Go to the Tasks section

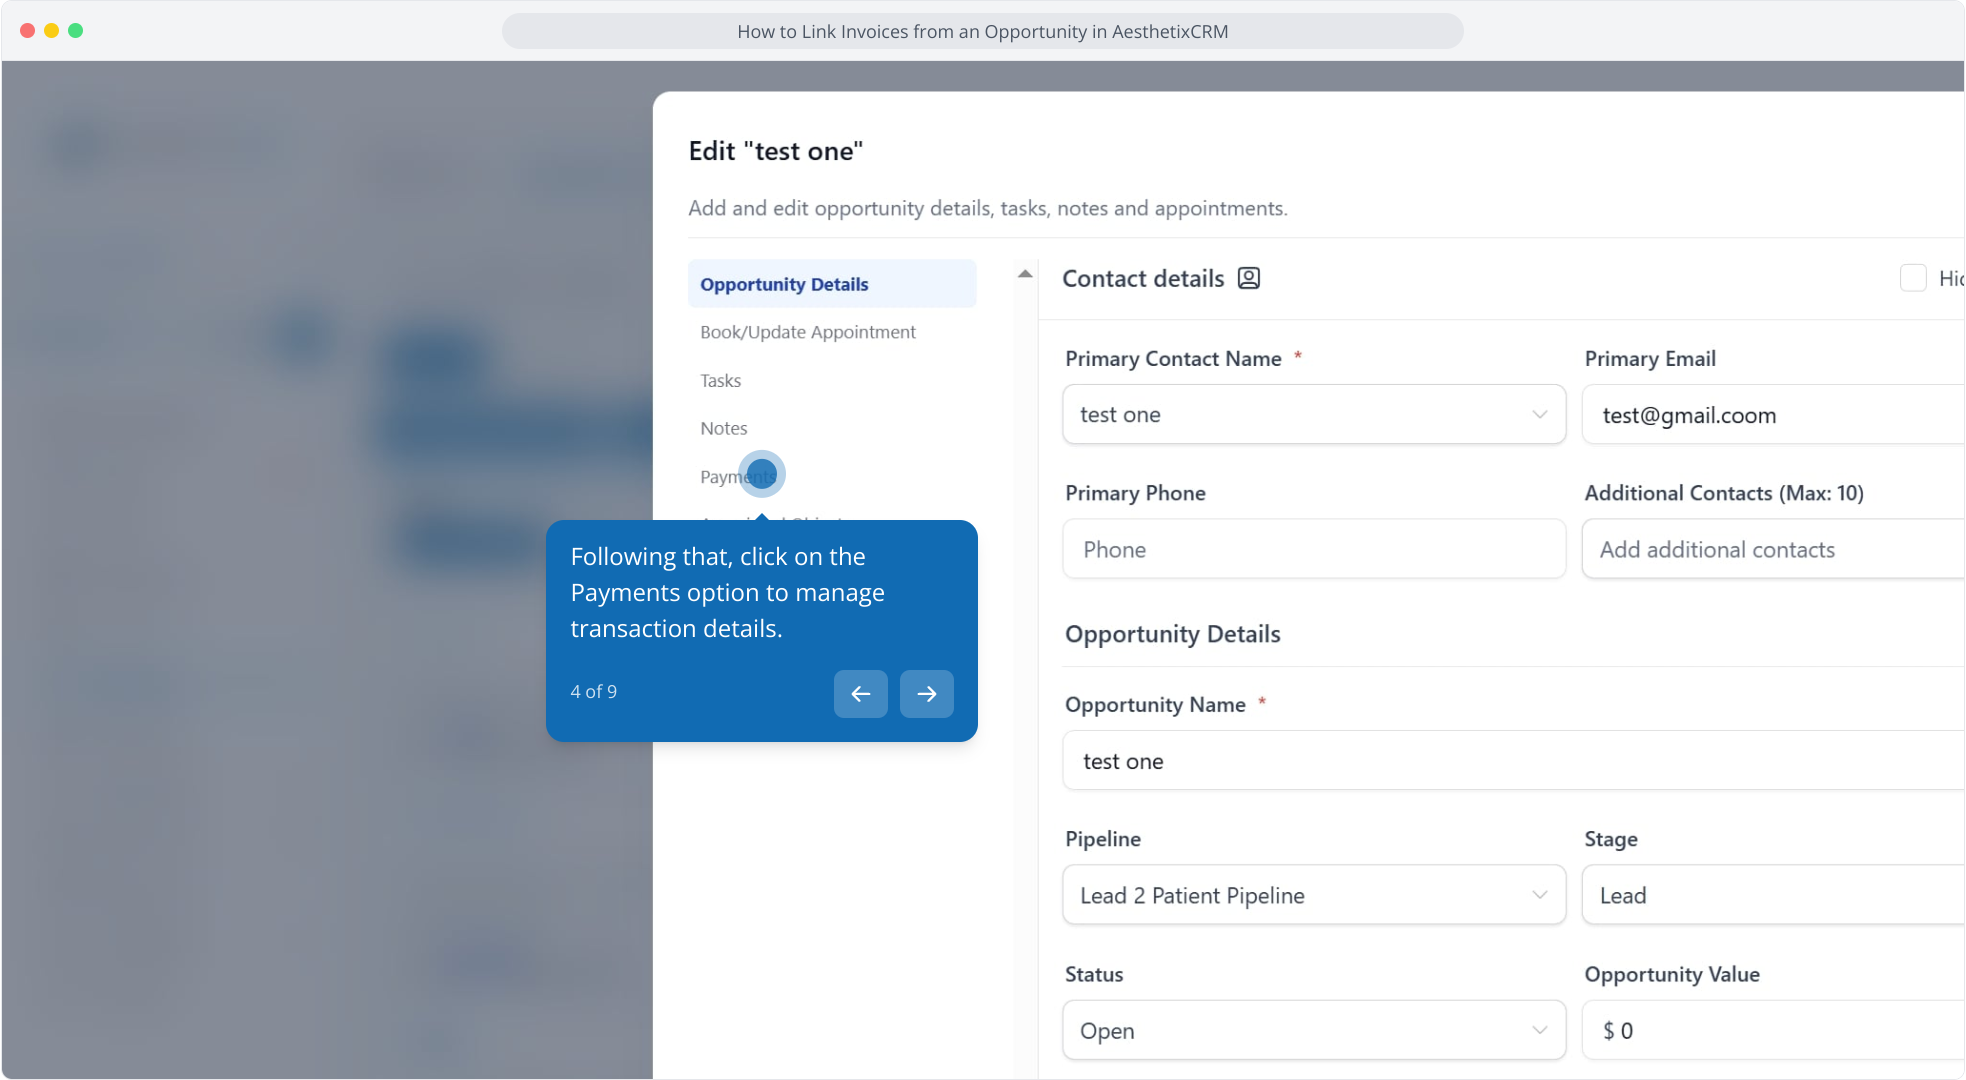point(720,381)
